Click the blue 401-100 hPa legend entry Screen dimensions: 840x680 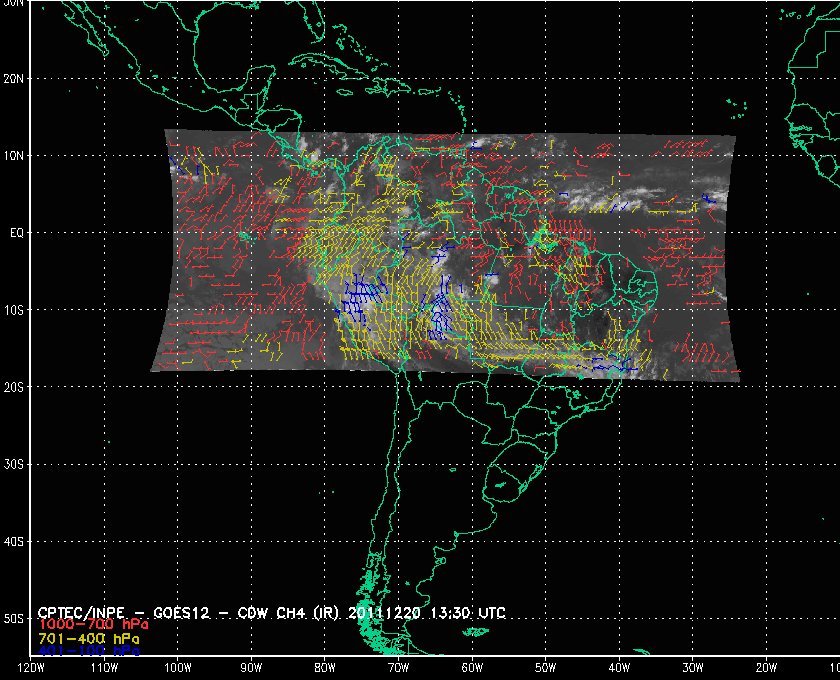point(88,652)
